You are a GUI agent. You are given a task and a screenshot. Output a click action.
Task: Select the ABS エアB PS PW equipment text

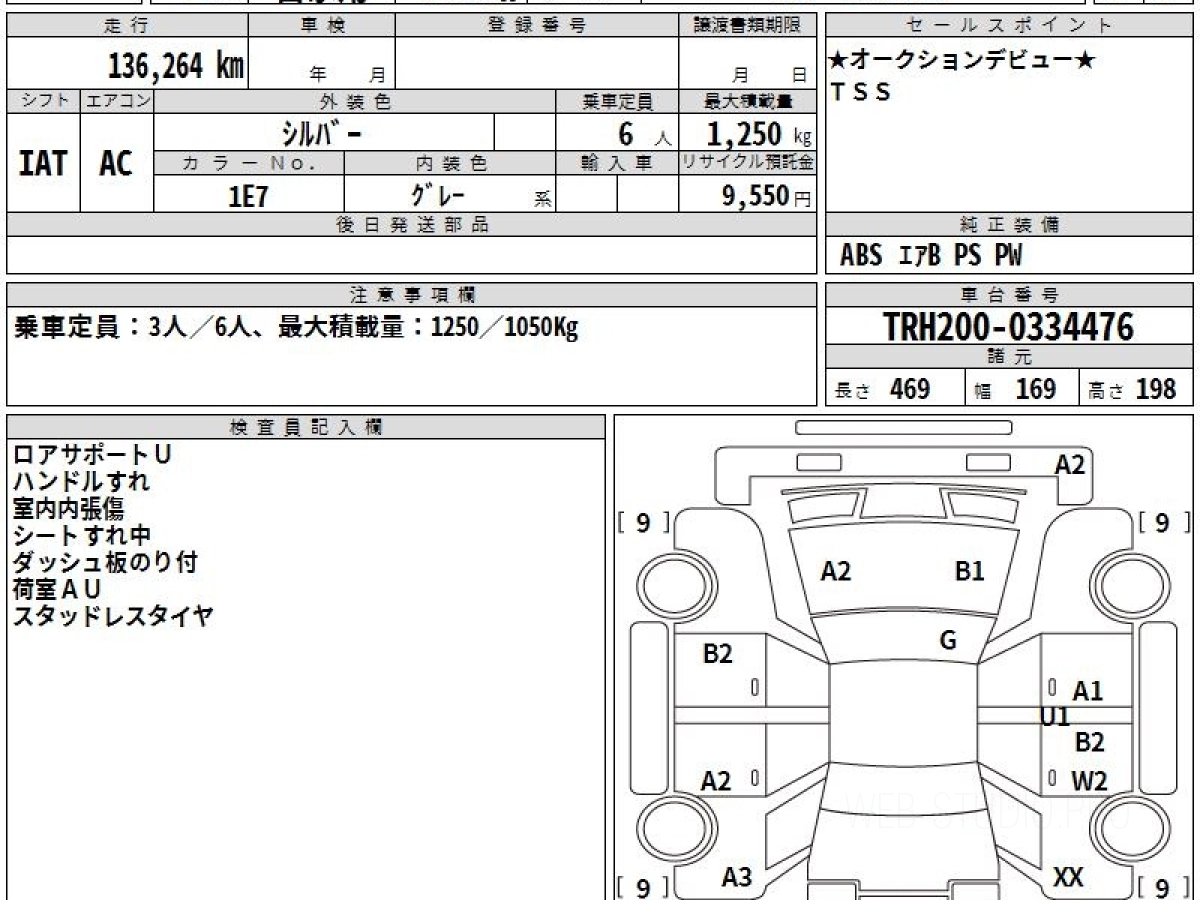coord(931,256)
